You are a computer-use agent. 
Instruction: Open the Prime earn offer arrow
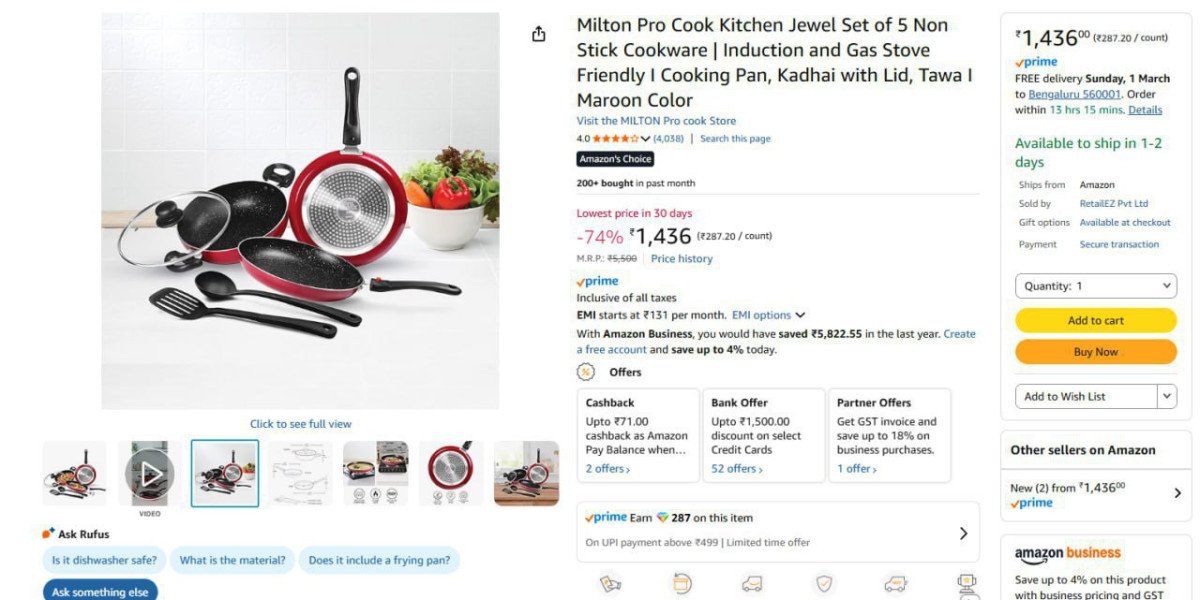tap(963, 534)
